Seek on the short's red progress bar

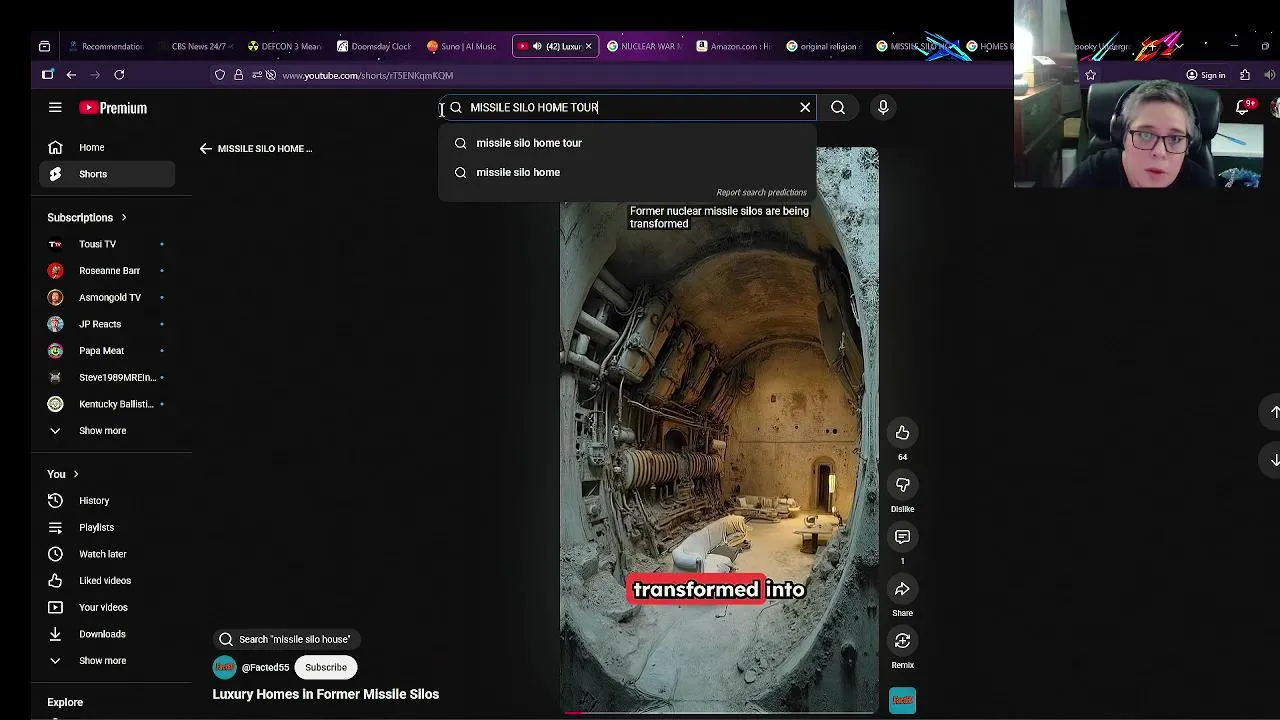click(719, 712)
